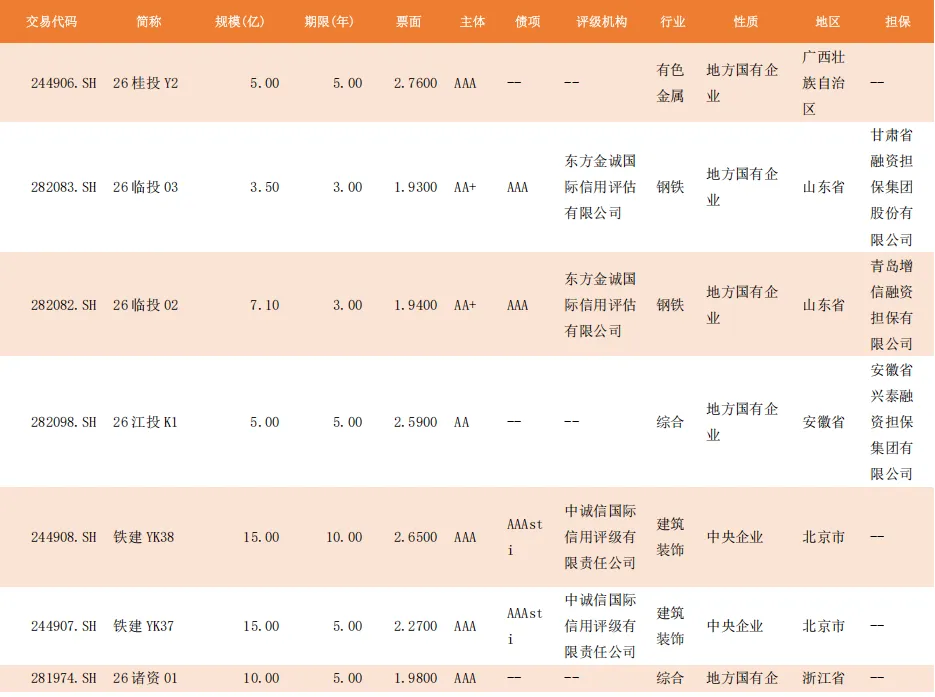Click coupon value 2.5900
935x697 pixels.
416,422
